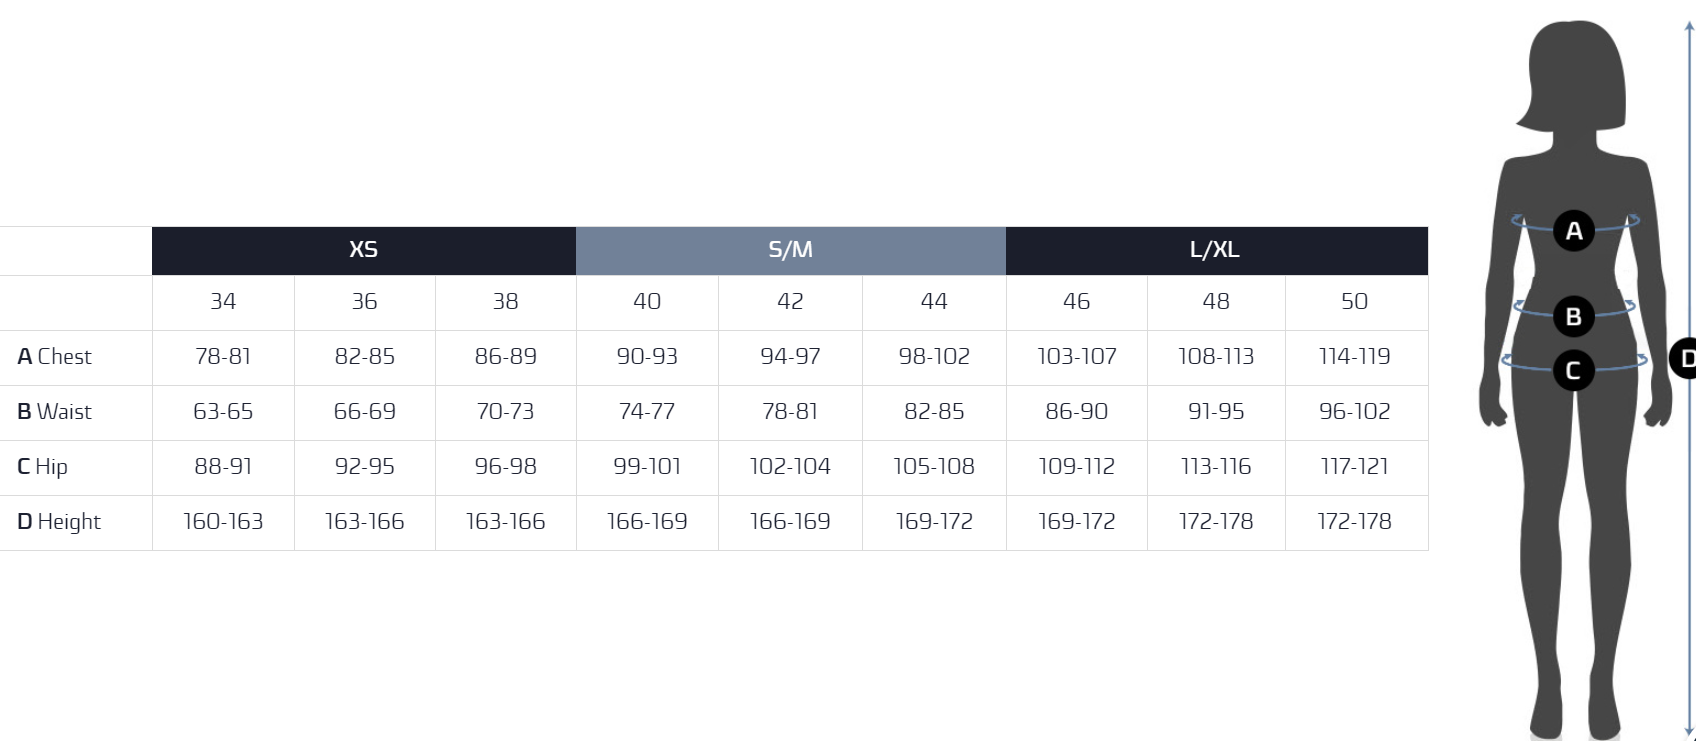Click size 50 column header
The image size is (1696, 741).
tap(1354, 302)
